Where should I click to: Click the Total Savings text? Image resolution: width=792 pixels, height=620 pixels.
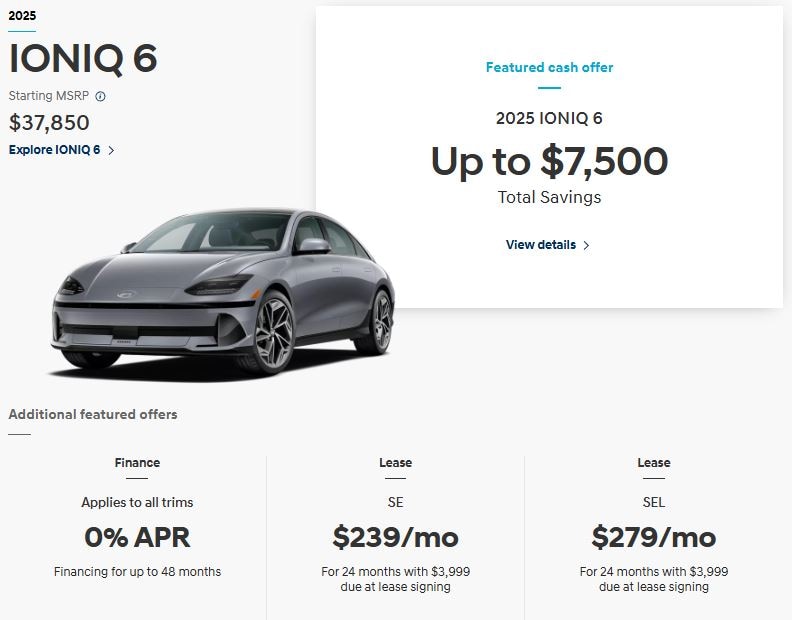[549, 197]
